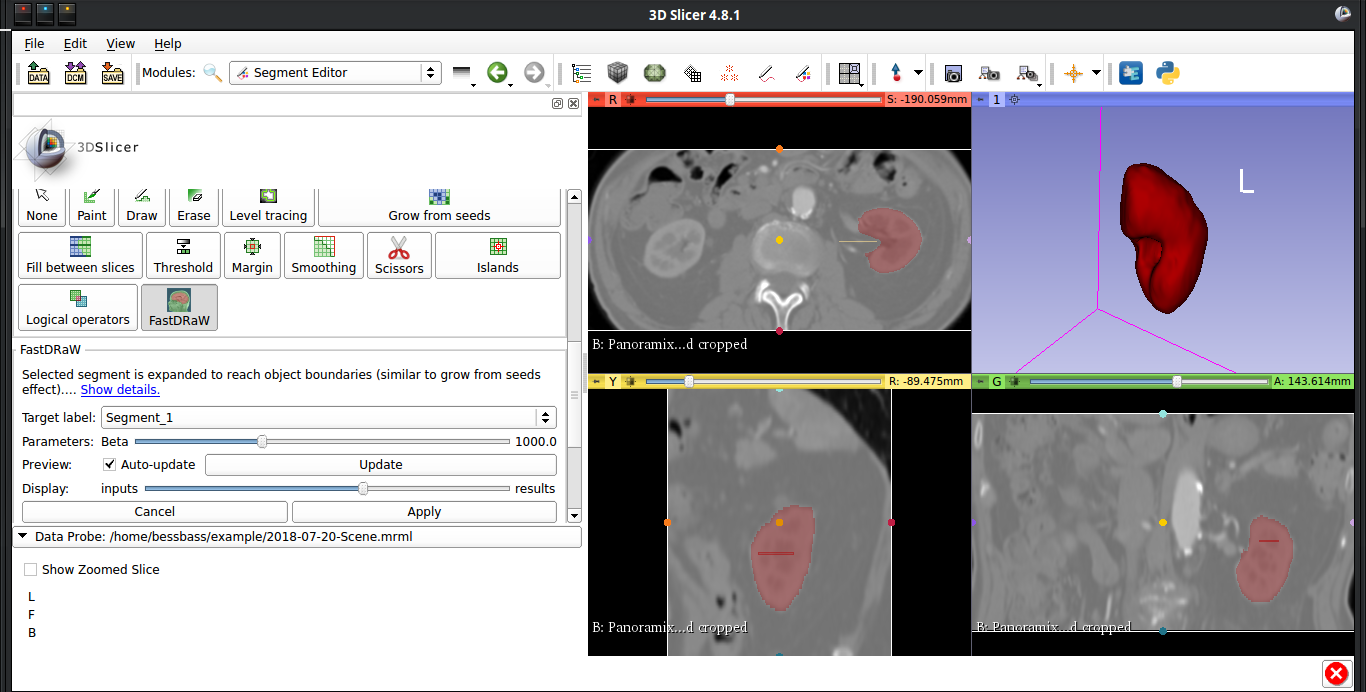Select the Paint effect
Screen dimensions: 1366x692
[x=91, y=205]
